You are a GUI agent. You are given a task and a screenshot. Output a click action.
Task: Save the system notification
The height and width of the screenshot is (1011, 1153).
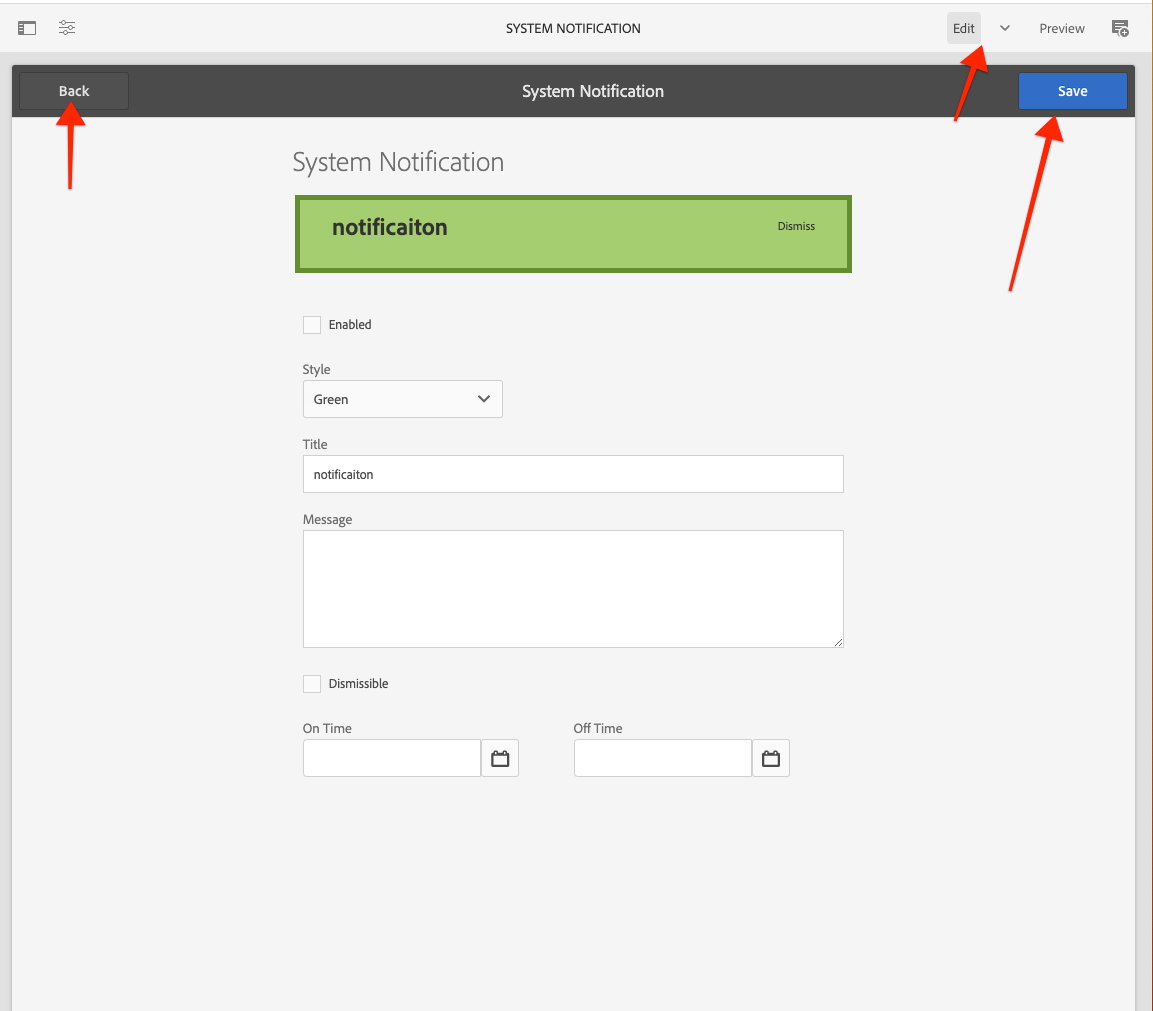(1072, 91)
